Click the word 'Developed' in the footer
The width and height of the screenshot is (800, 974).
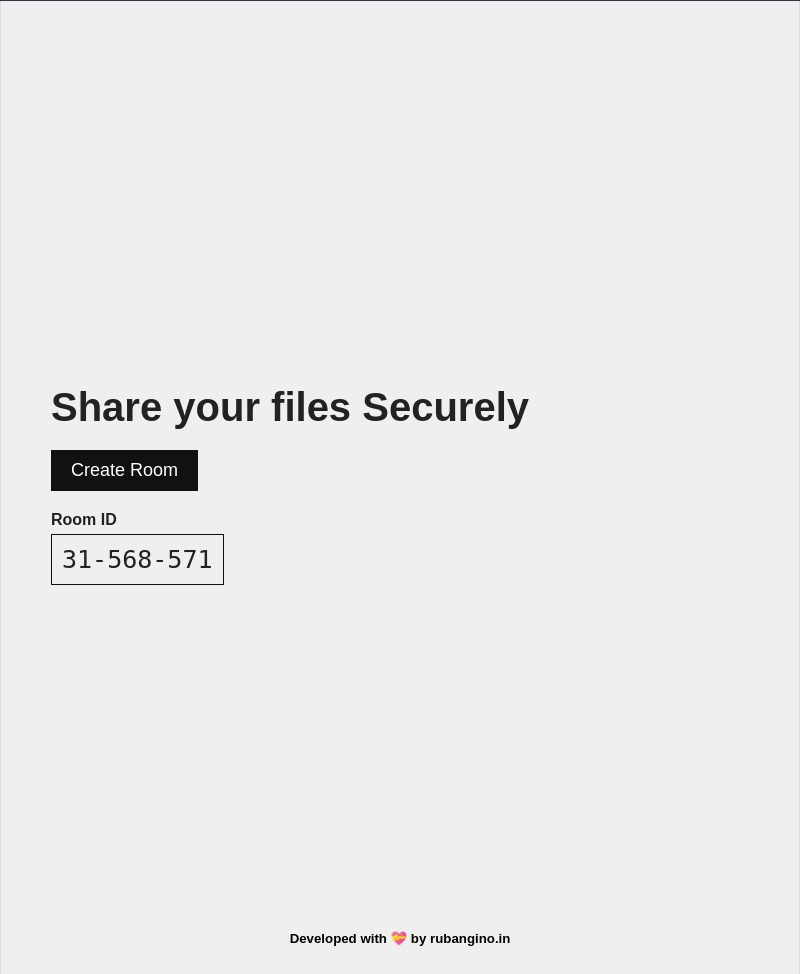coord(323,939)
